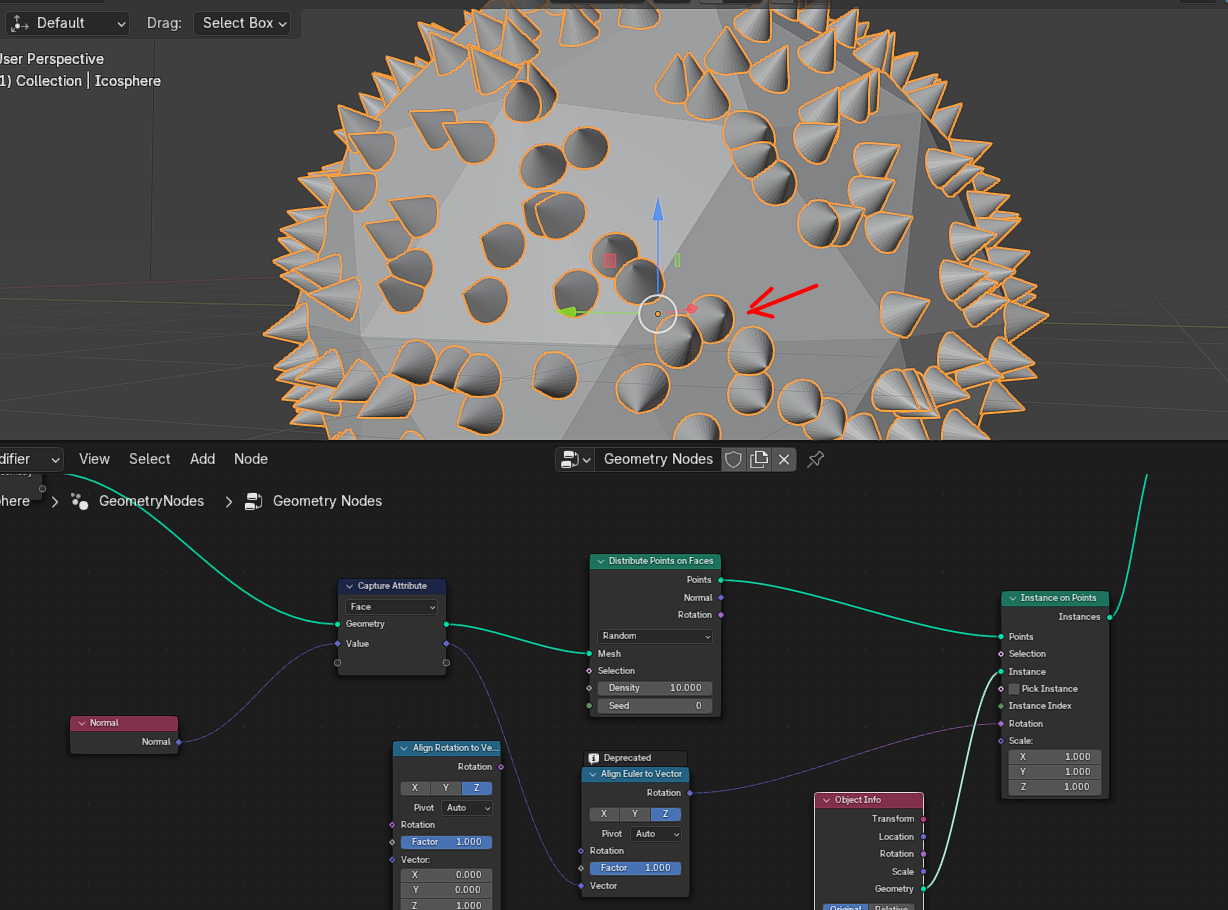This screenshot has width=1228, height=910.
Task: Enable the Pick Instance checkbox
Action: pyautogui.click(x=1014, y=689)
